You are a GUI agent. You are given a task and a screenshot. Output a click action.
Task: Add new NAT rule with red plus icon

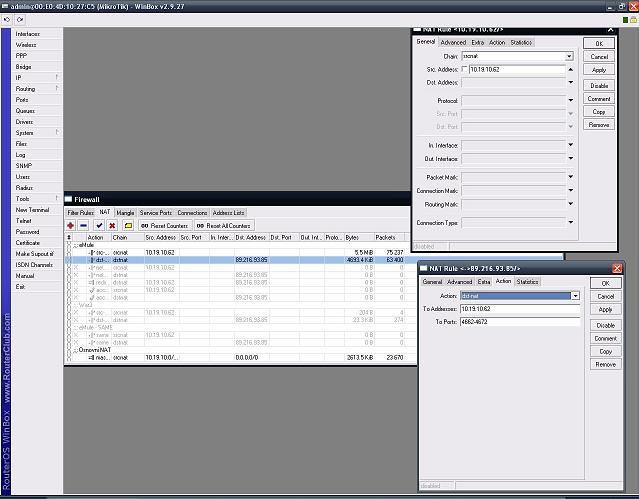pyautogui.click(x=71, y=225)
